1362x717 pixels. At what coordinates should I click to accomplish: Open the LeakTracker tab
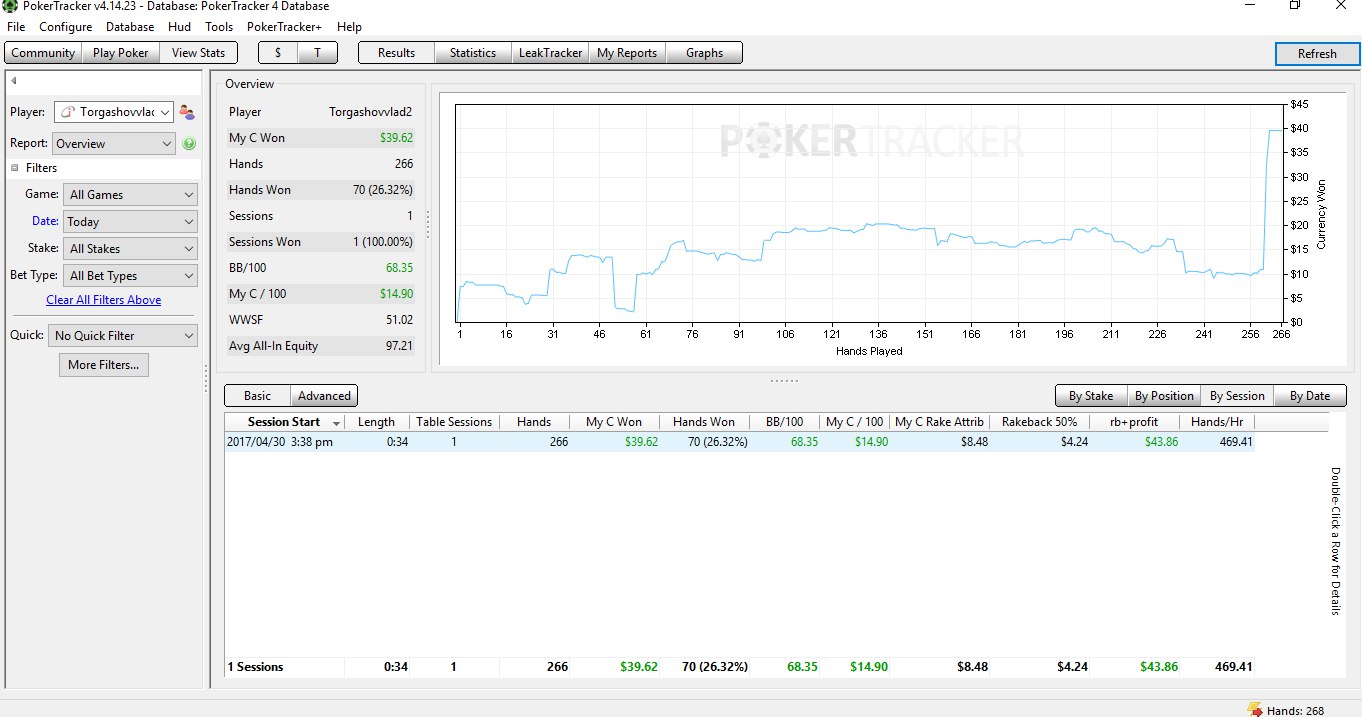tap(550, 53)
